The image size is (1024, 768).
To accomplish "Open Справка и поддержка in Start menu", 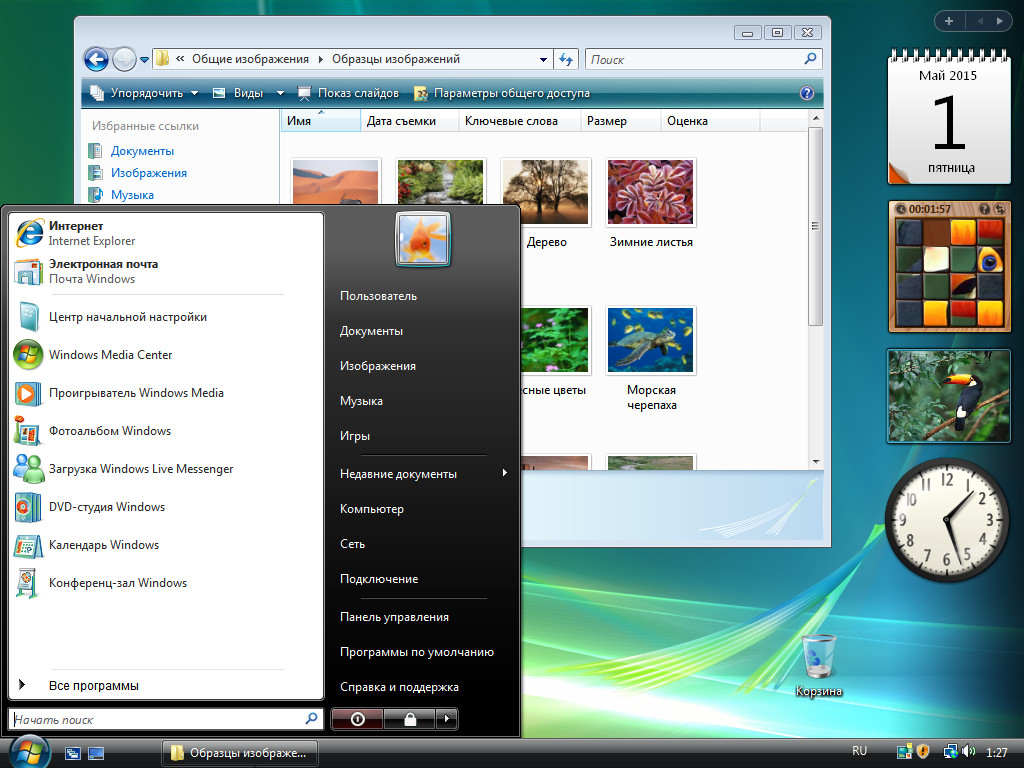I will coord(399,687).
